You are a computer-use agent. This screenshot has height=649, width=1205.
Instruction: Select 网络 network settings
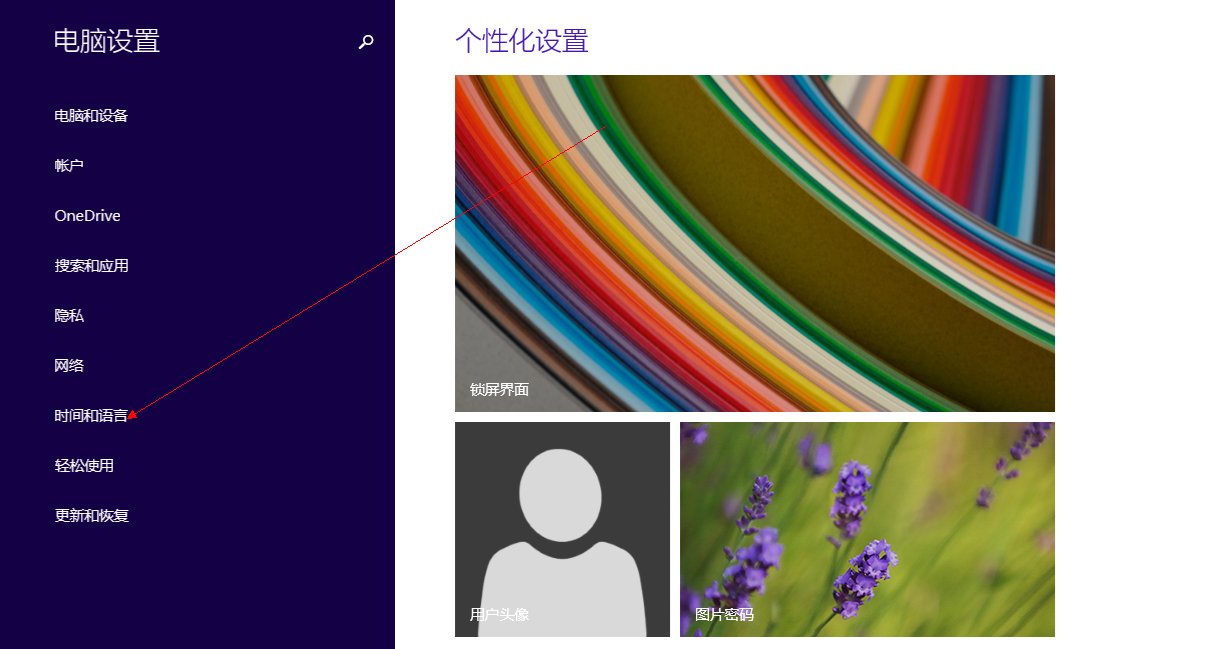[69, 365]
